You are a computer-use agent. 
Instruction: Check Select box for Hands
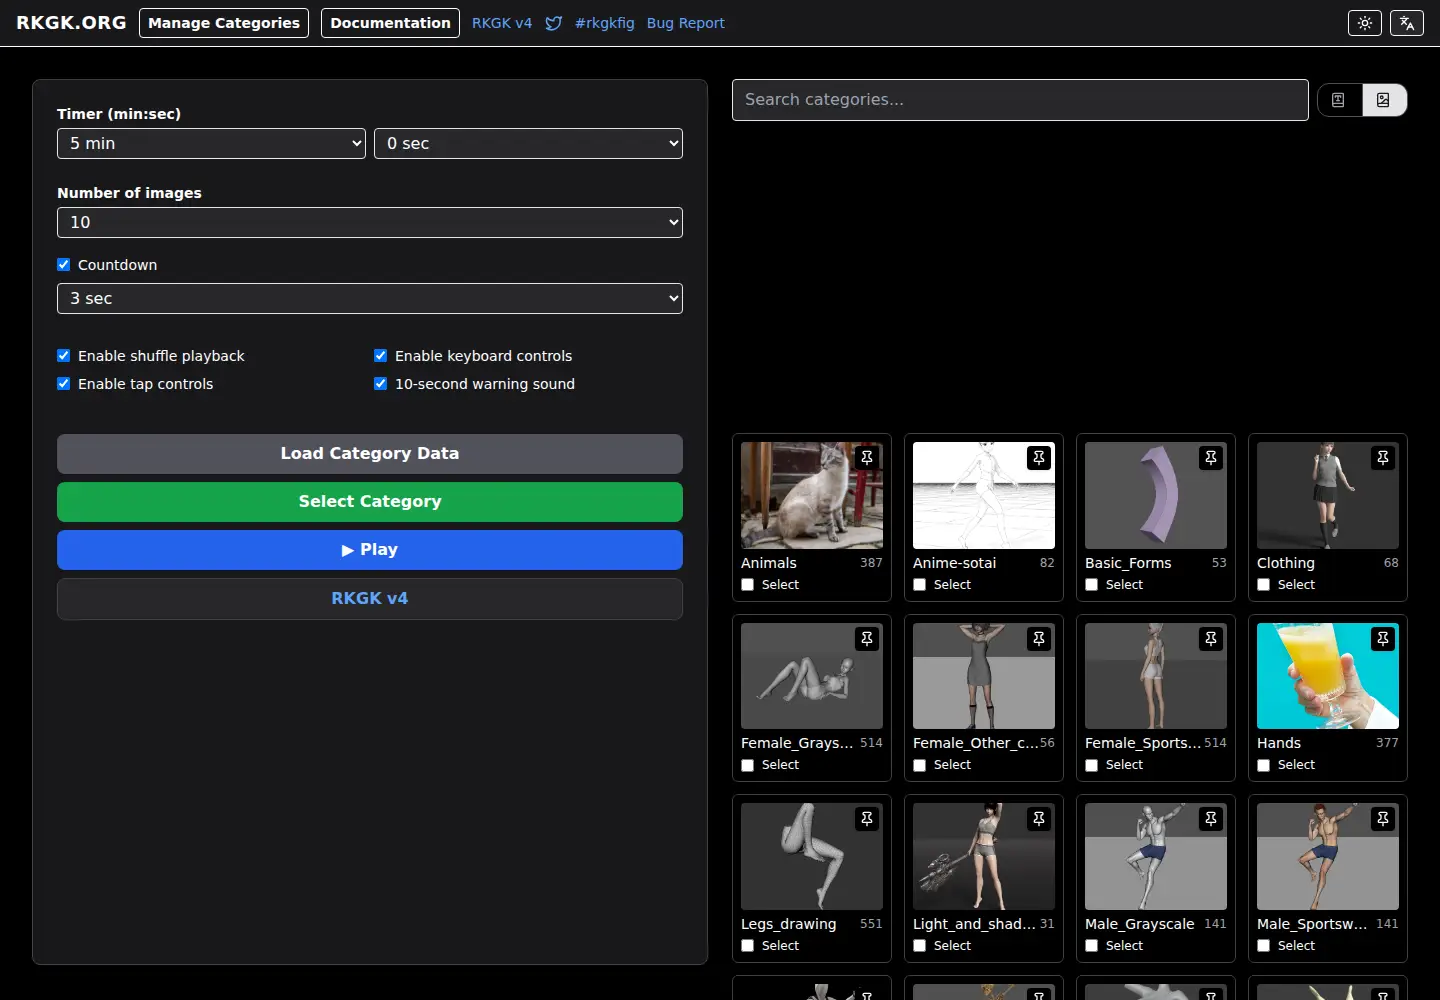tap(1264, 766)
